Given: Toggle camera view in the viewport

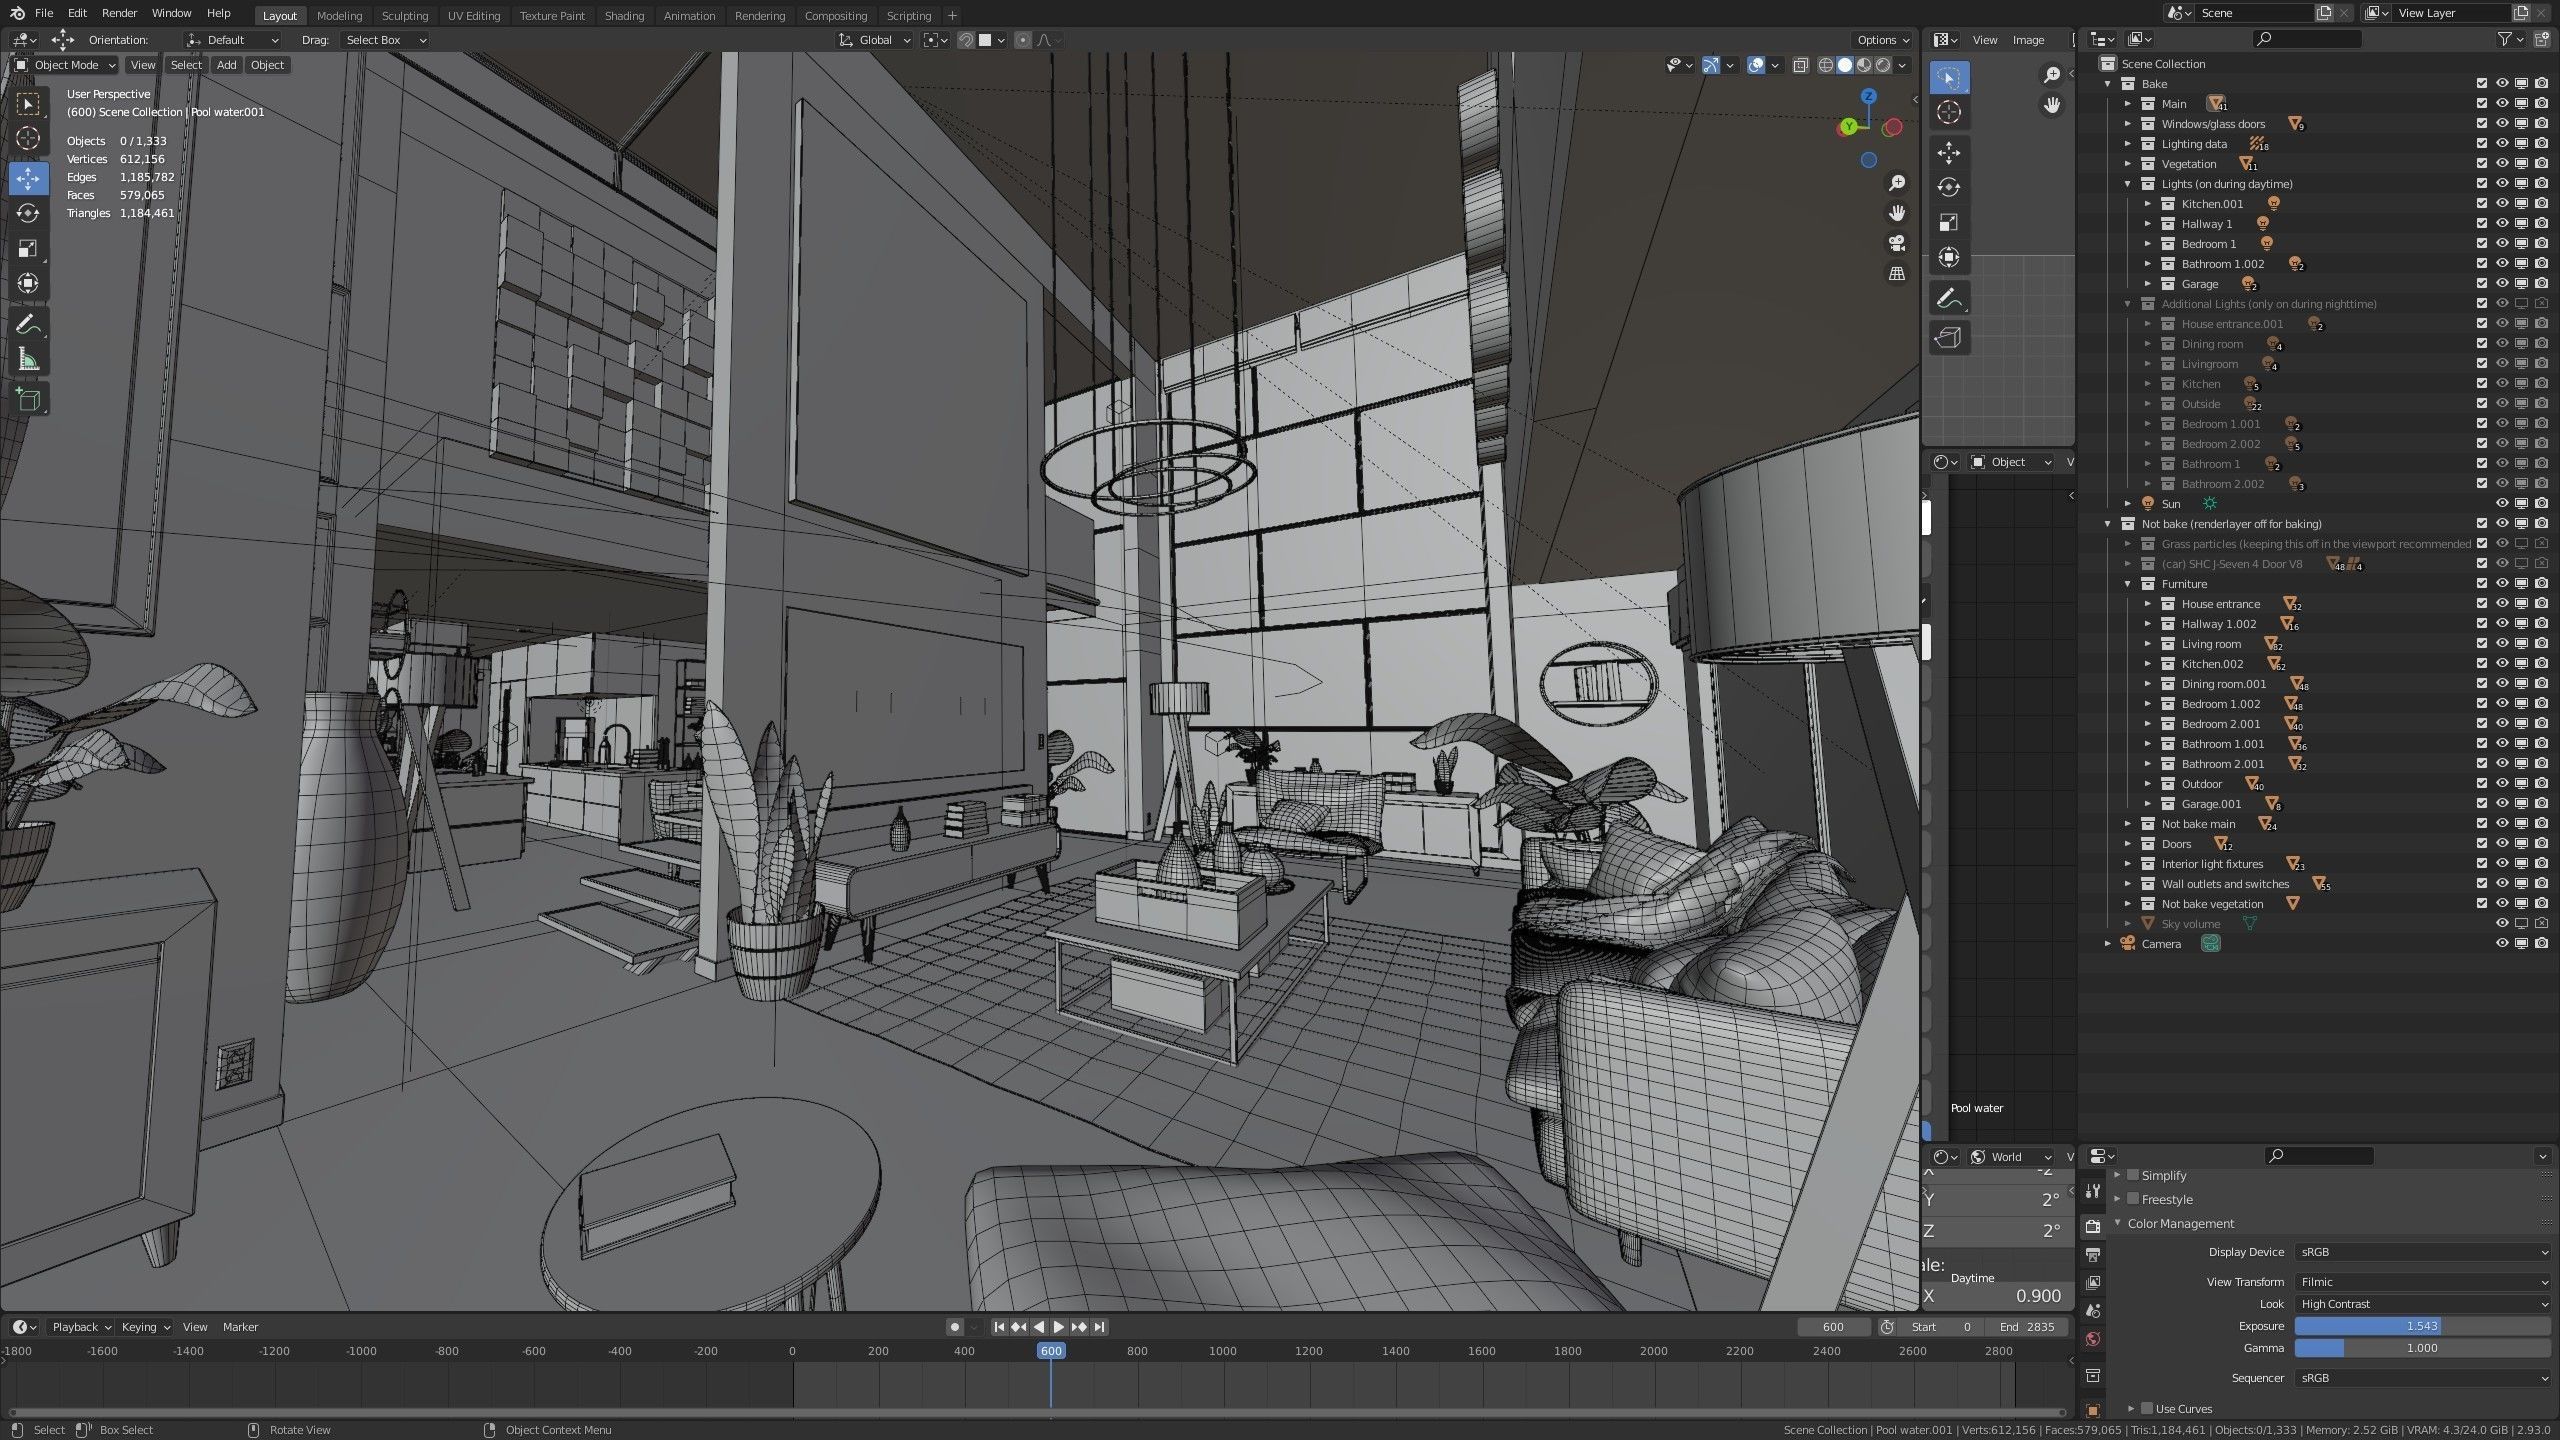Looking at the screenshot, I should tap(1896, 243).
